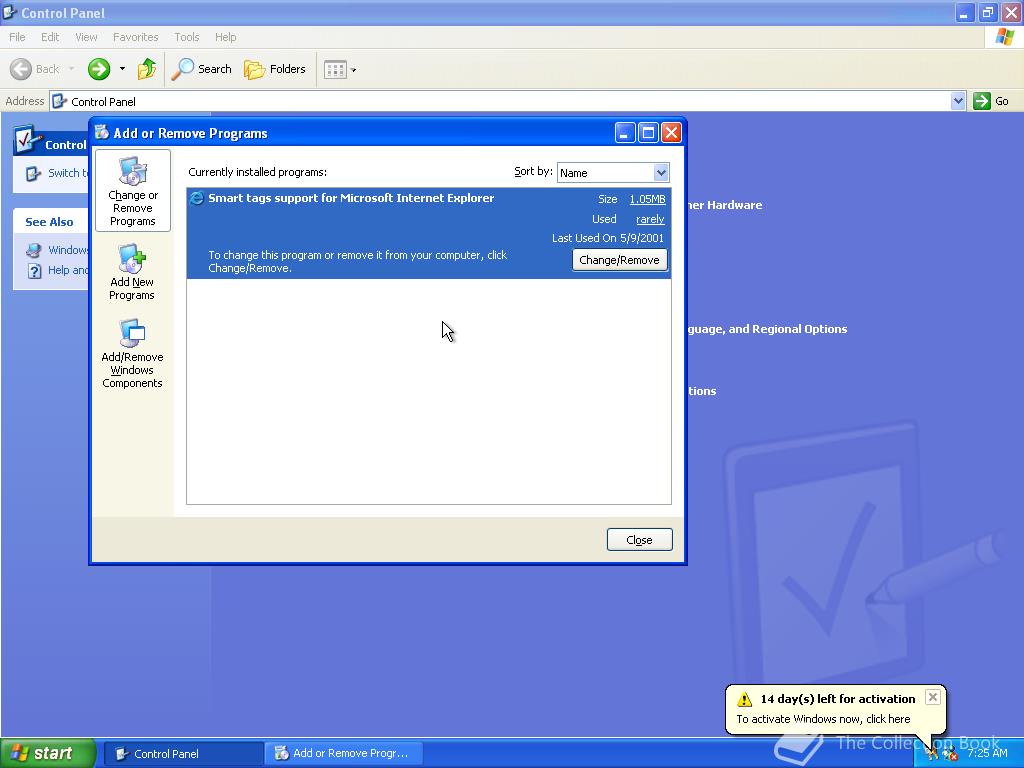Click the Search toolbar button

[201, 69]
